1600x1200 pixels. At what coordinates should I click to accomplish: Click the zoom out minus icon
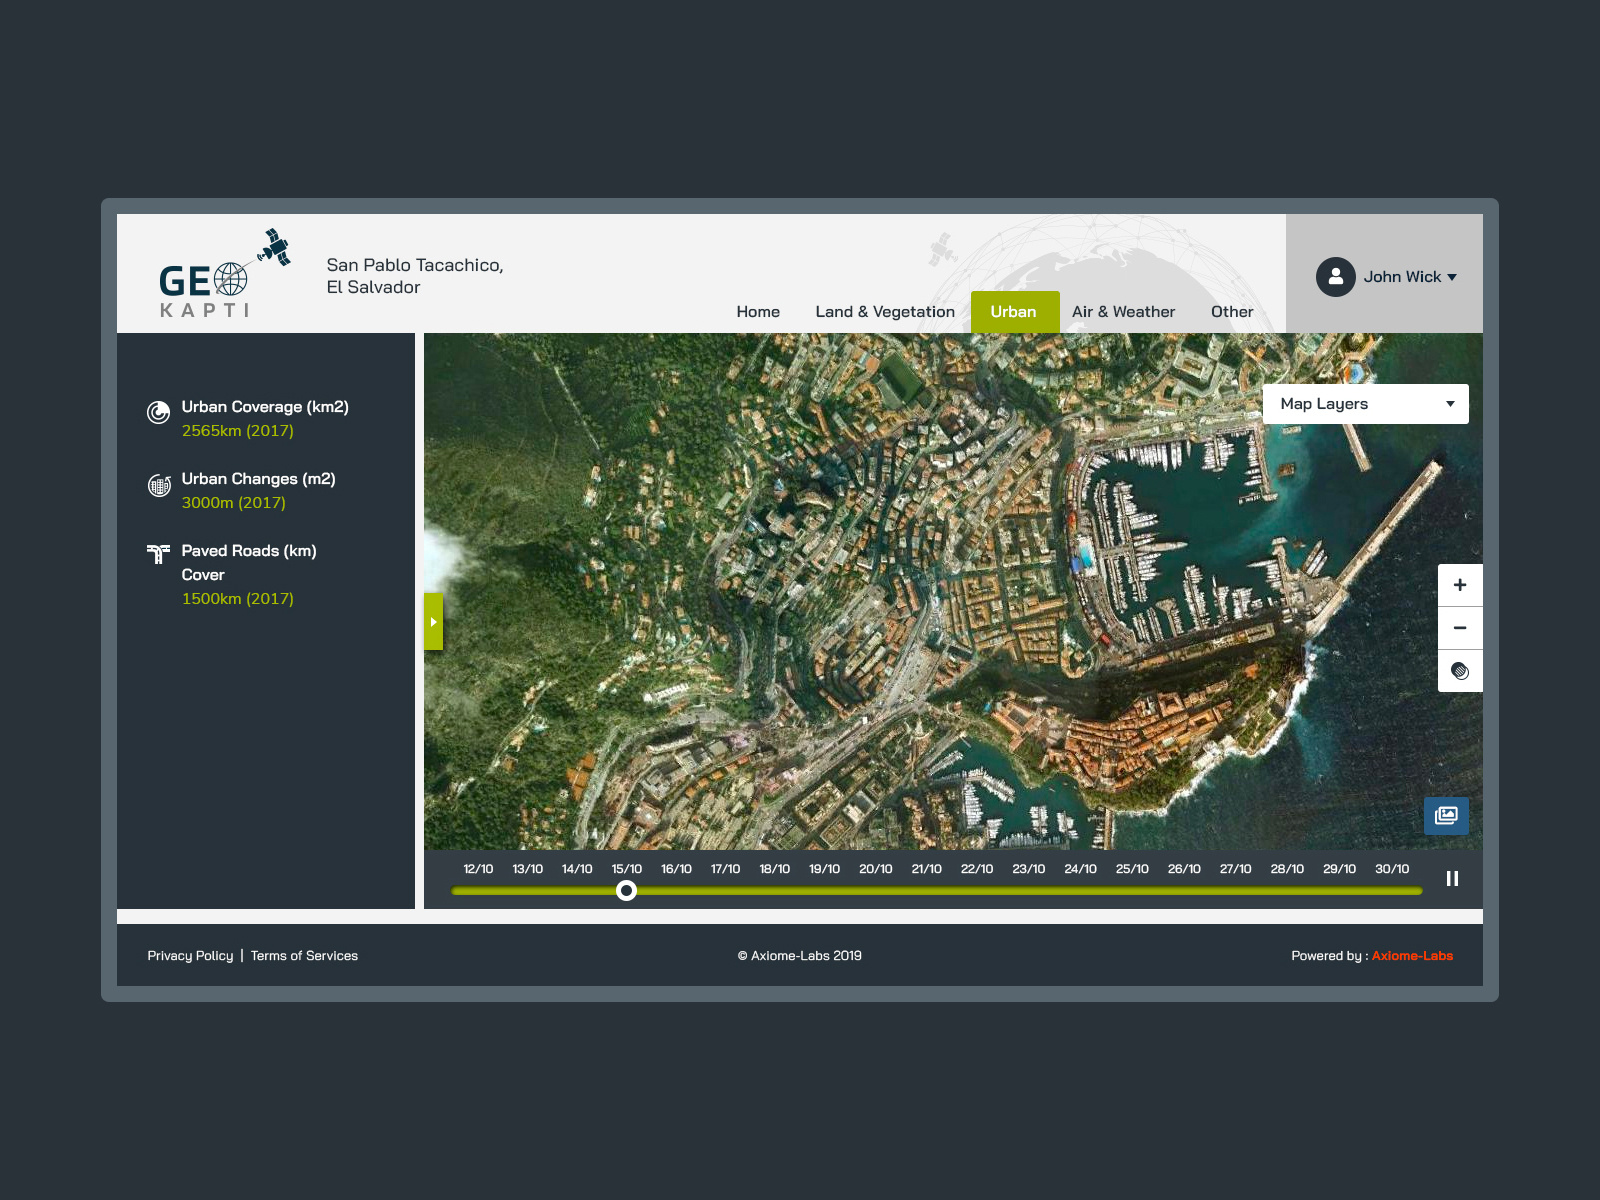click(1460, 628)
